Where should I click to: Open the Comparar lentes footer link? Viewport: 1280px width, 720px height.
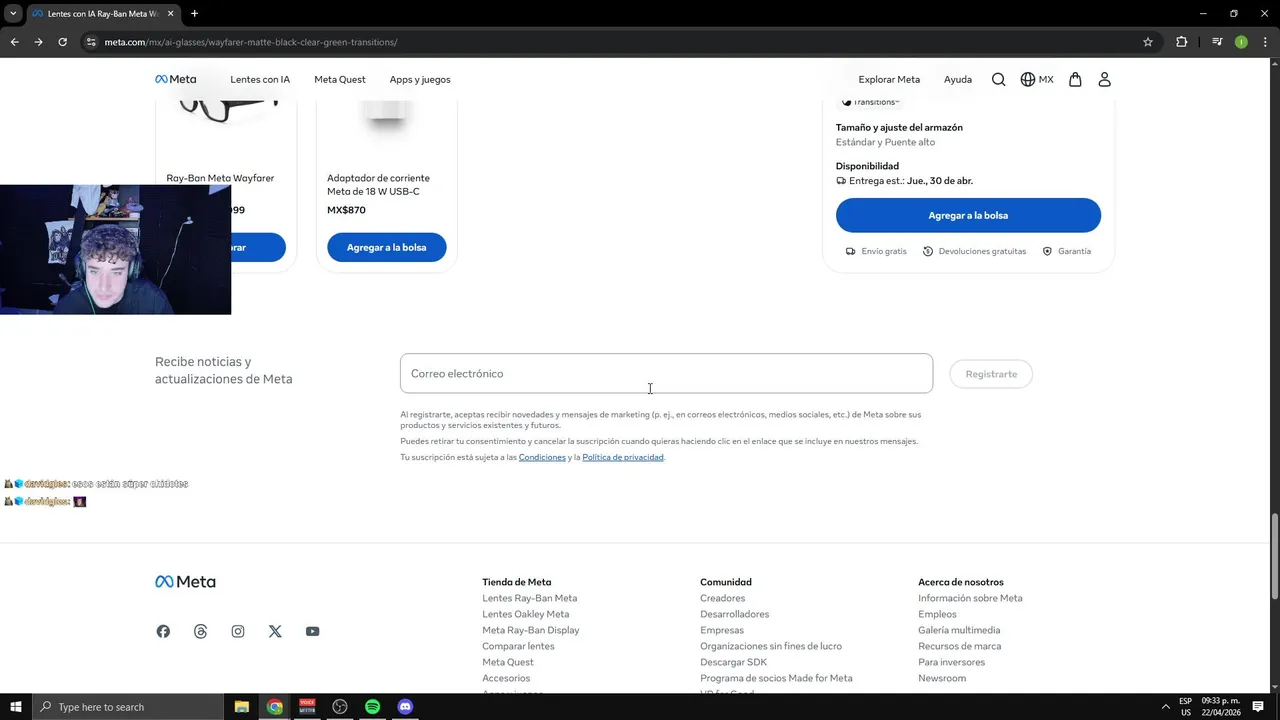pyautogui.click(x=518, y=646)
